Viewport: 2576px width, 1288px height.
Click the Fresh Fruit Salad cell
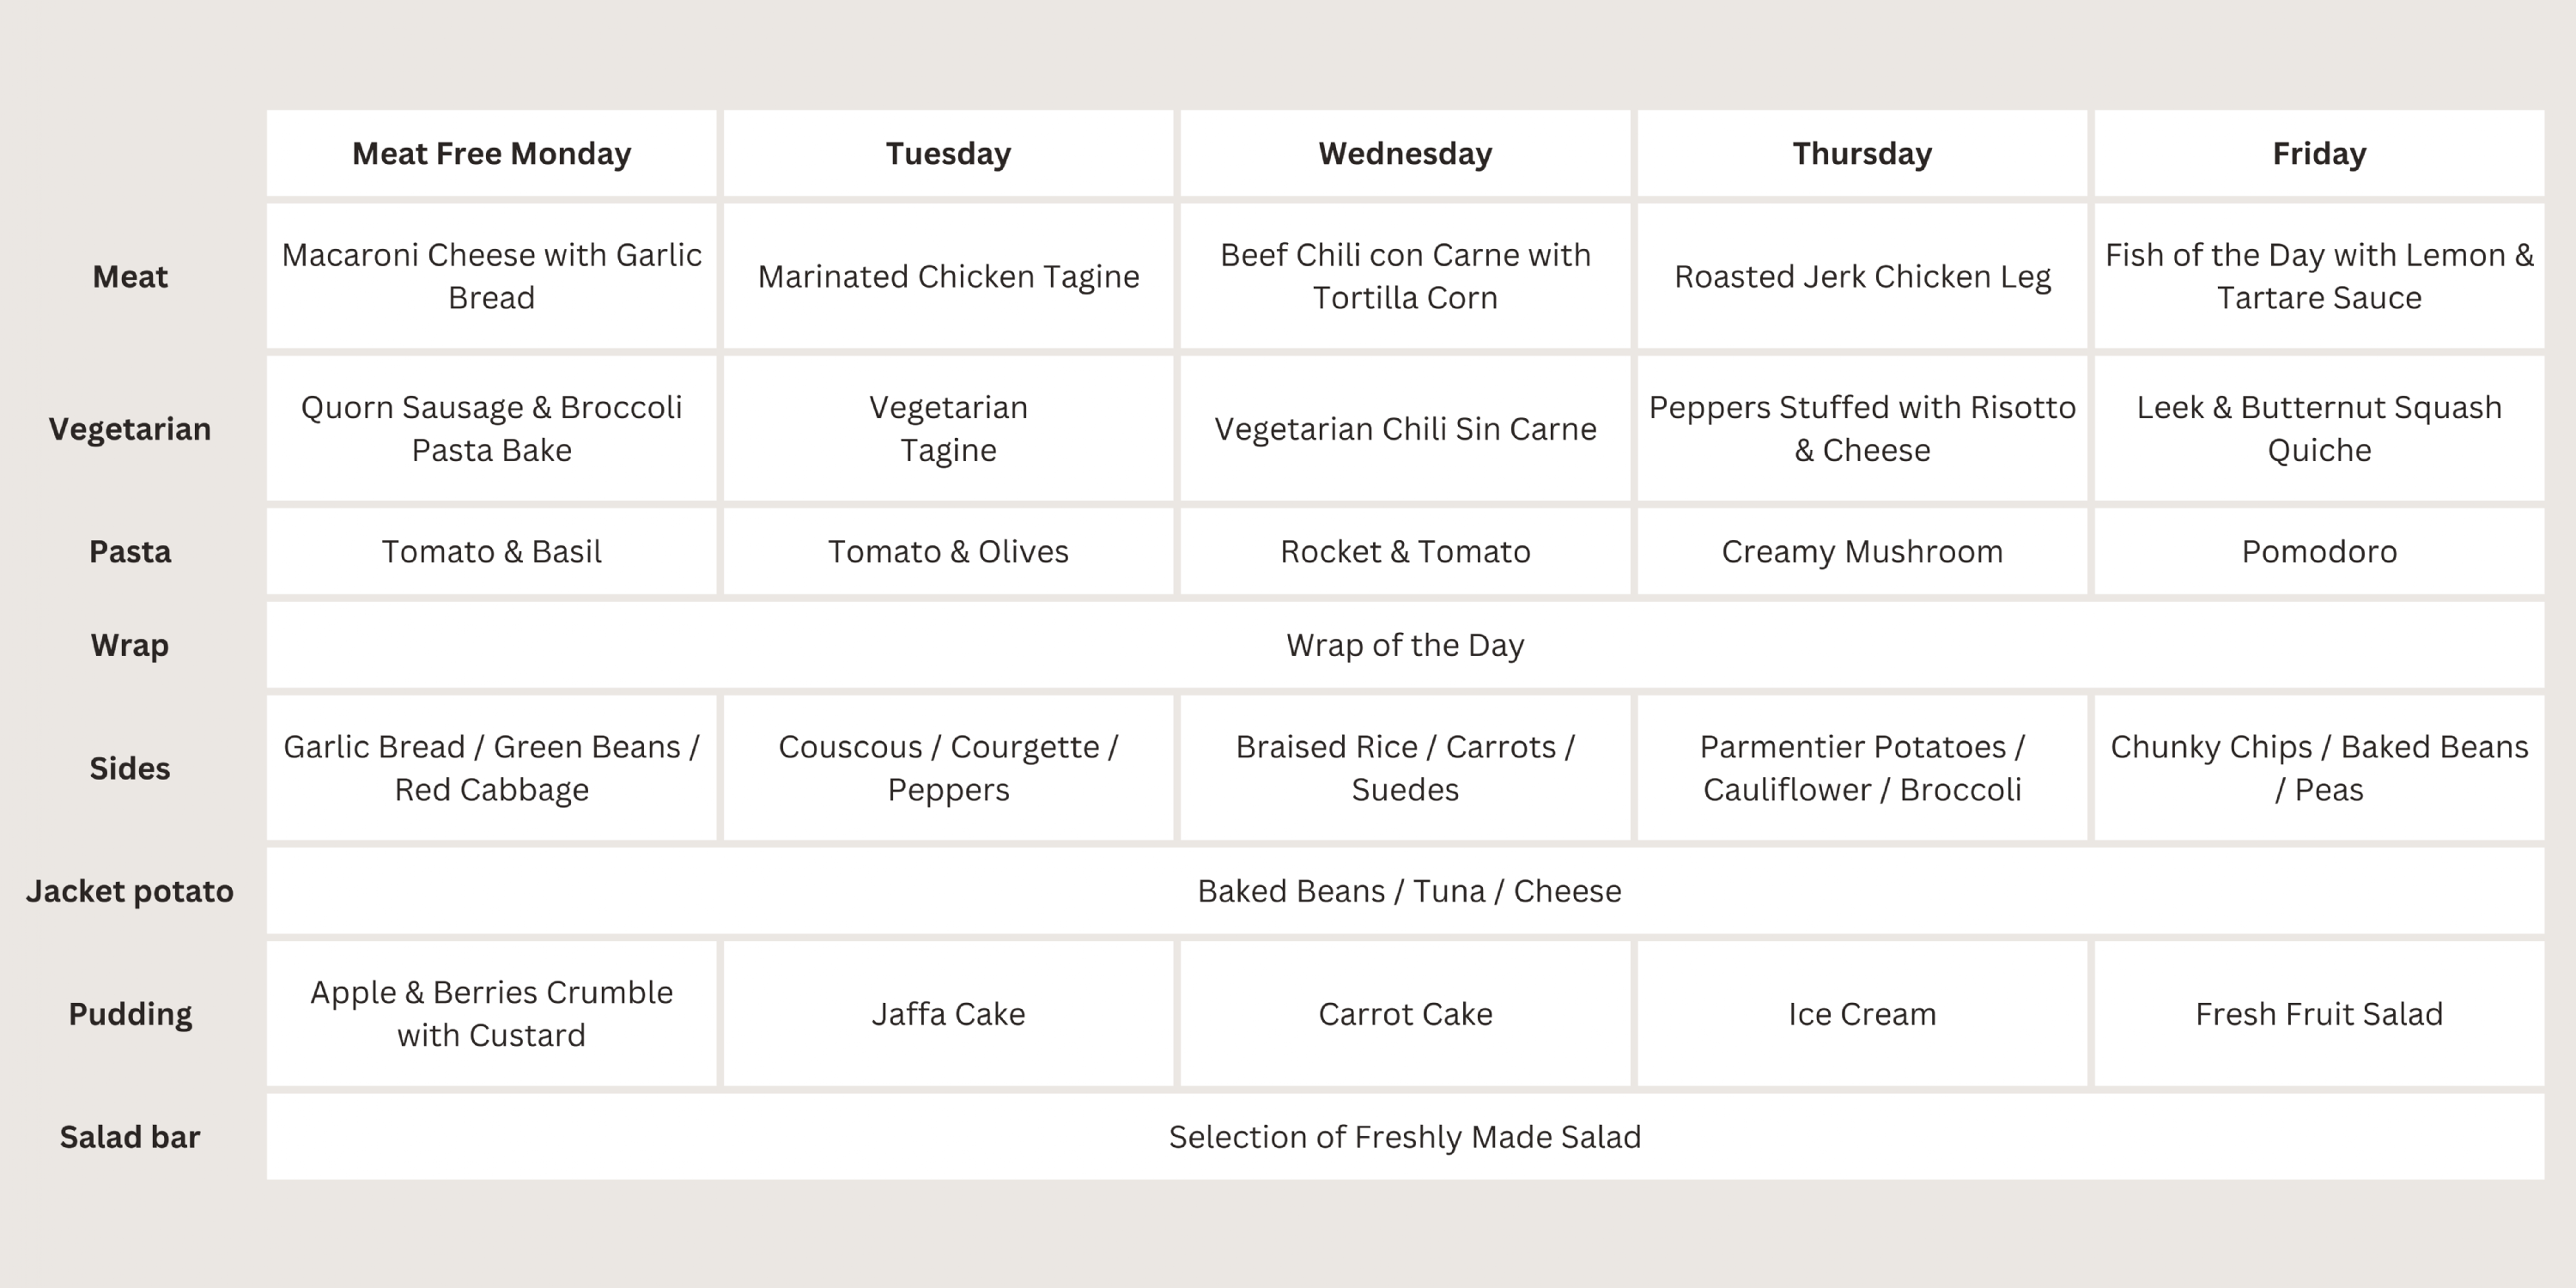click(2319, 1014)
